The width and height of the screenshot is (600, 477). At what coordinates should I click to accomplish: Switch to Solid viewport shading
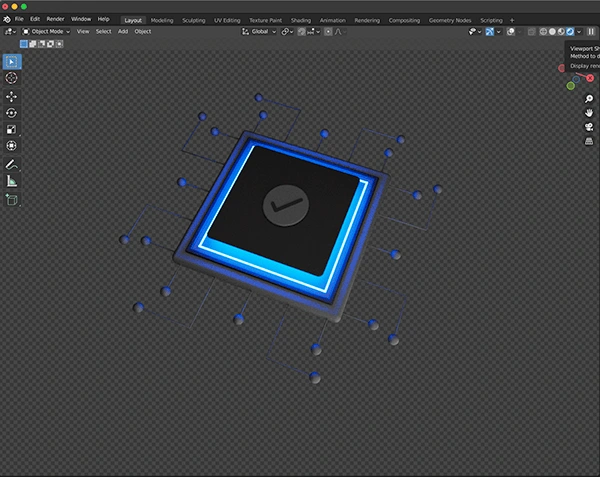point(552,31)
